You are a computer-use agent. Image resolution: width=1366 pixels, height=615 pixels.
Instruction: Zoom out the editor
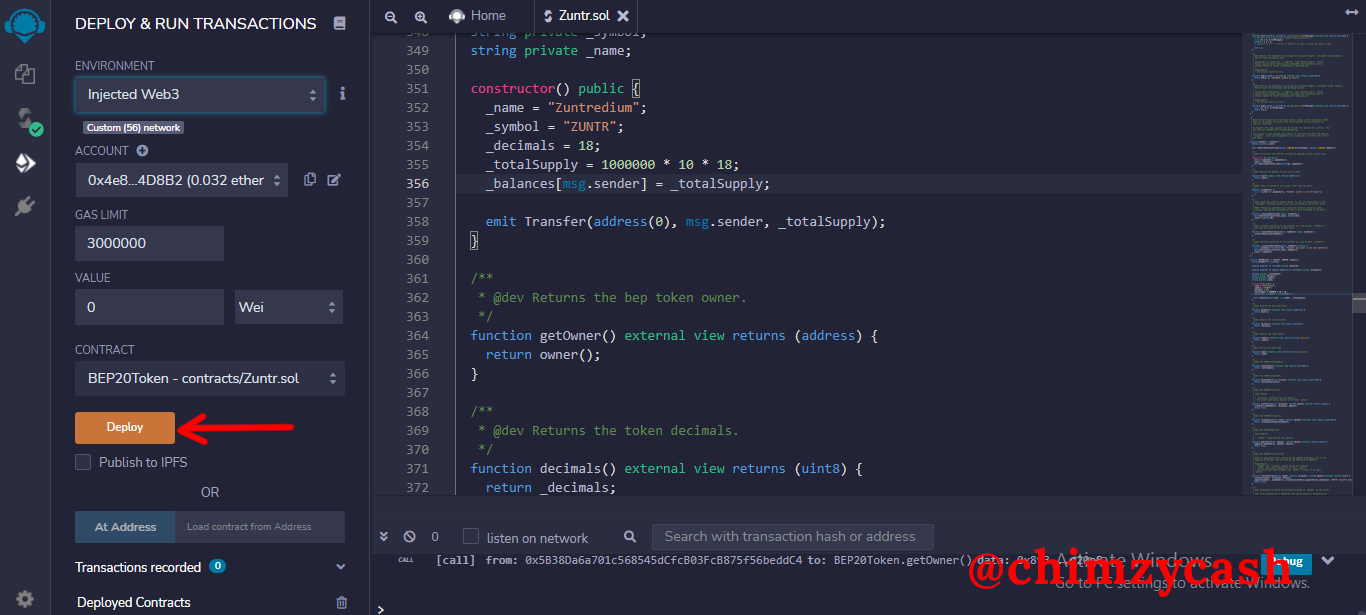[x=391, y=16]
